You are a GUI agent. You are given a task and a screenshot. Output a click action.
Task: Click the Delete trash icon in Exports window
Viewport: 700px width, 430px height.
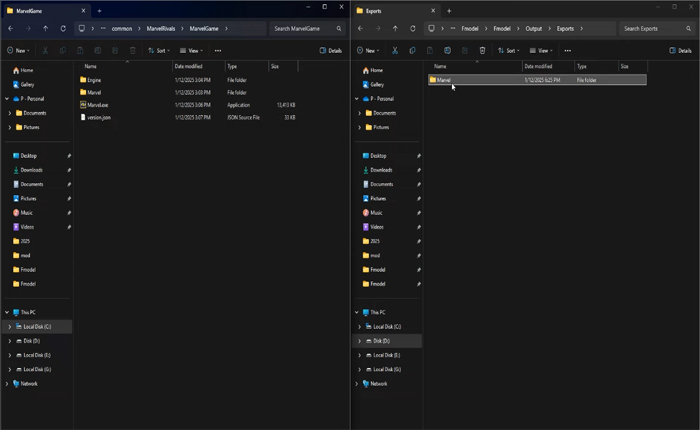point(482,50)
